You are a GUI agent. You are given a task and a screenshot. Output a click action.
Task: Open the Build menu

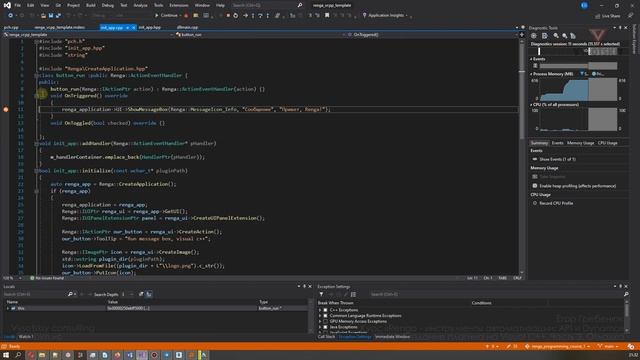(x=91, y=5)
